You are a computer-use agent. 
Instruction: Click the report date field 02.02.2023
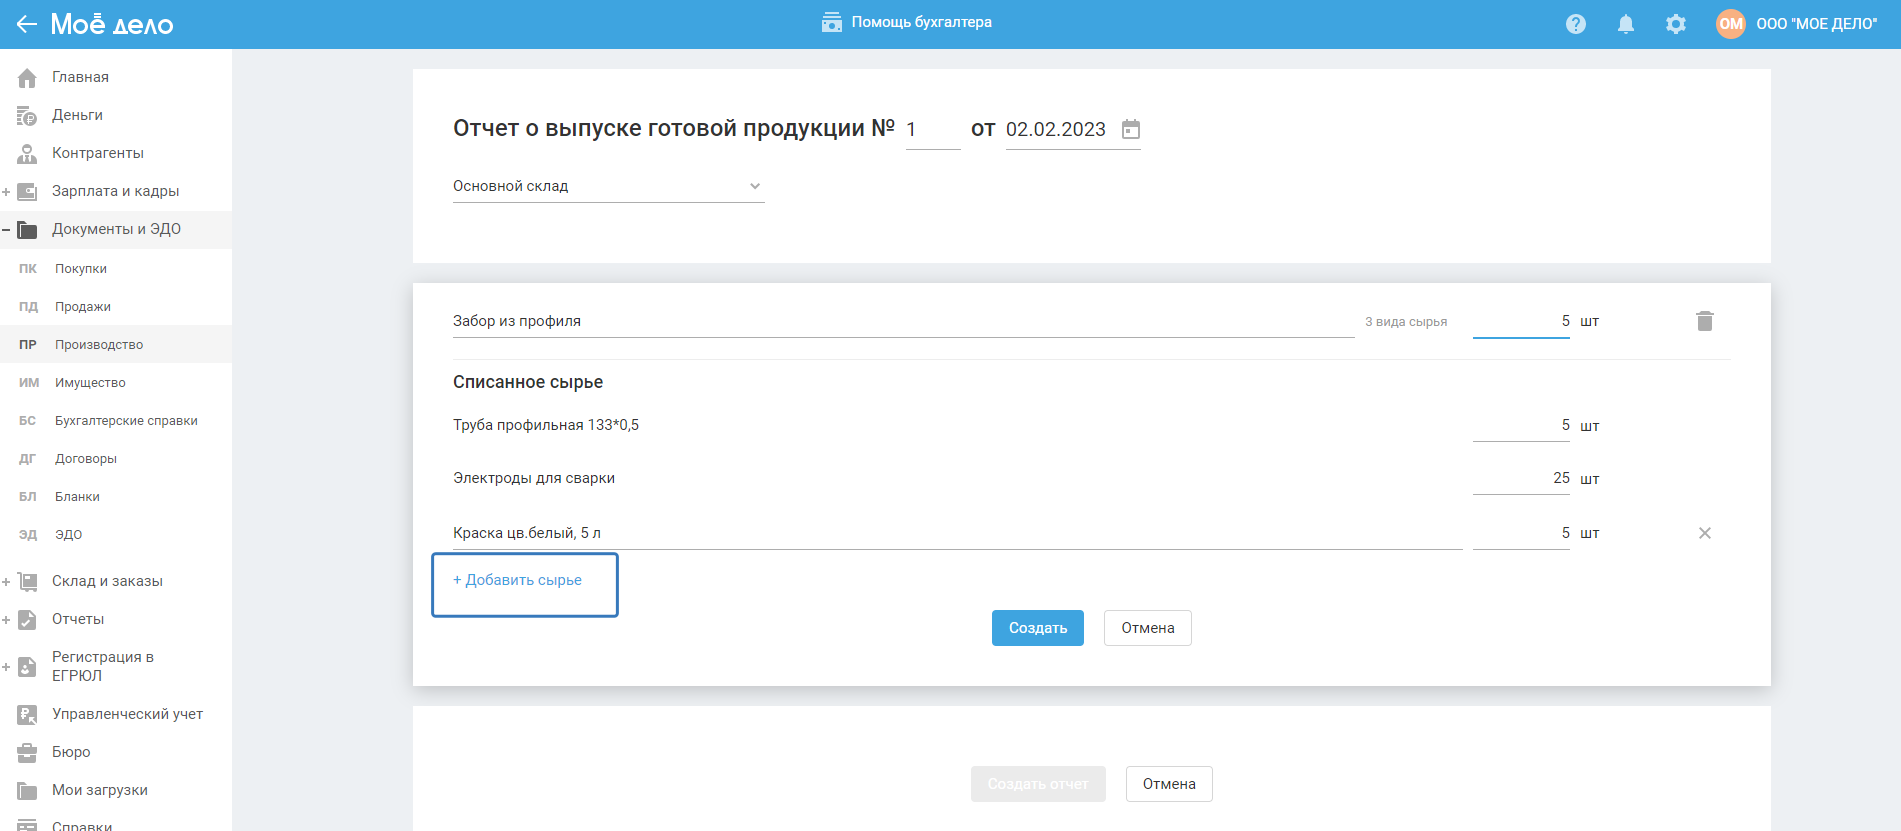(1056, 129)
